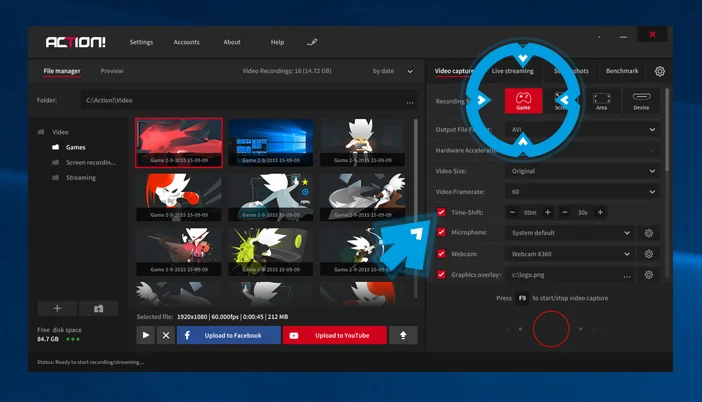Image resolution: width=702 pixels, height=402 pixels.
Task: Open capture settings gear beside Benchmark tab
Action: (x=659, y=71)
